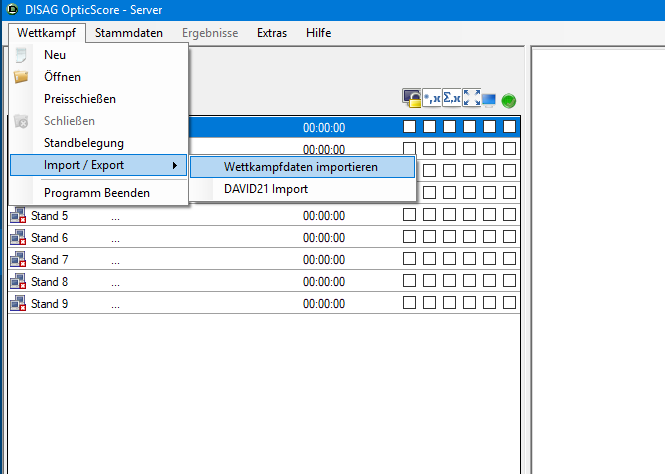Click Programm Beenden to exit
This screenshot has width=665, height=474.
(96, 193)
